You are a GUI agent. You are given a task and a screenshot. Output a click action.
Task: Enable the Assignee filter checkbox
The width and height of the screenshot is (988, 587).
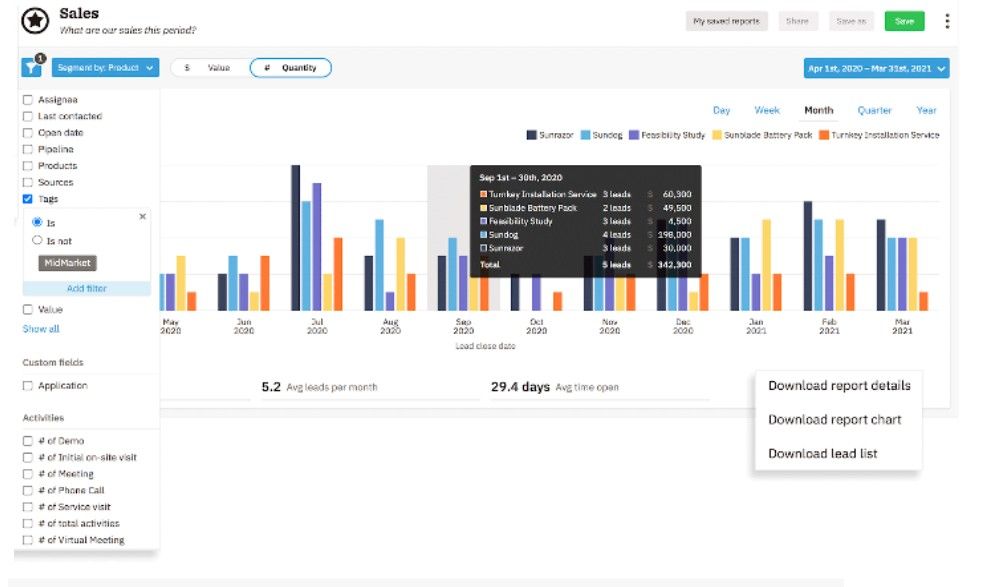point(28,100)
